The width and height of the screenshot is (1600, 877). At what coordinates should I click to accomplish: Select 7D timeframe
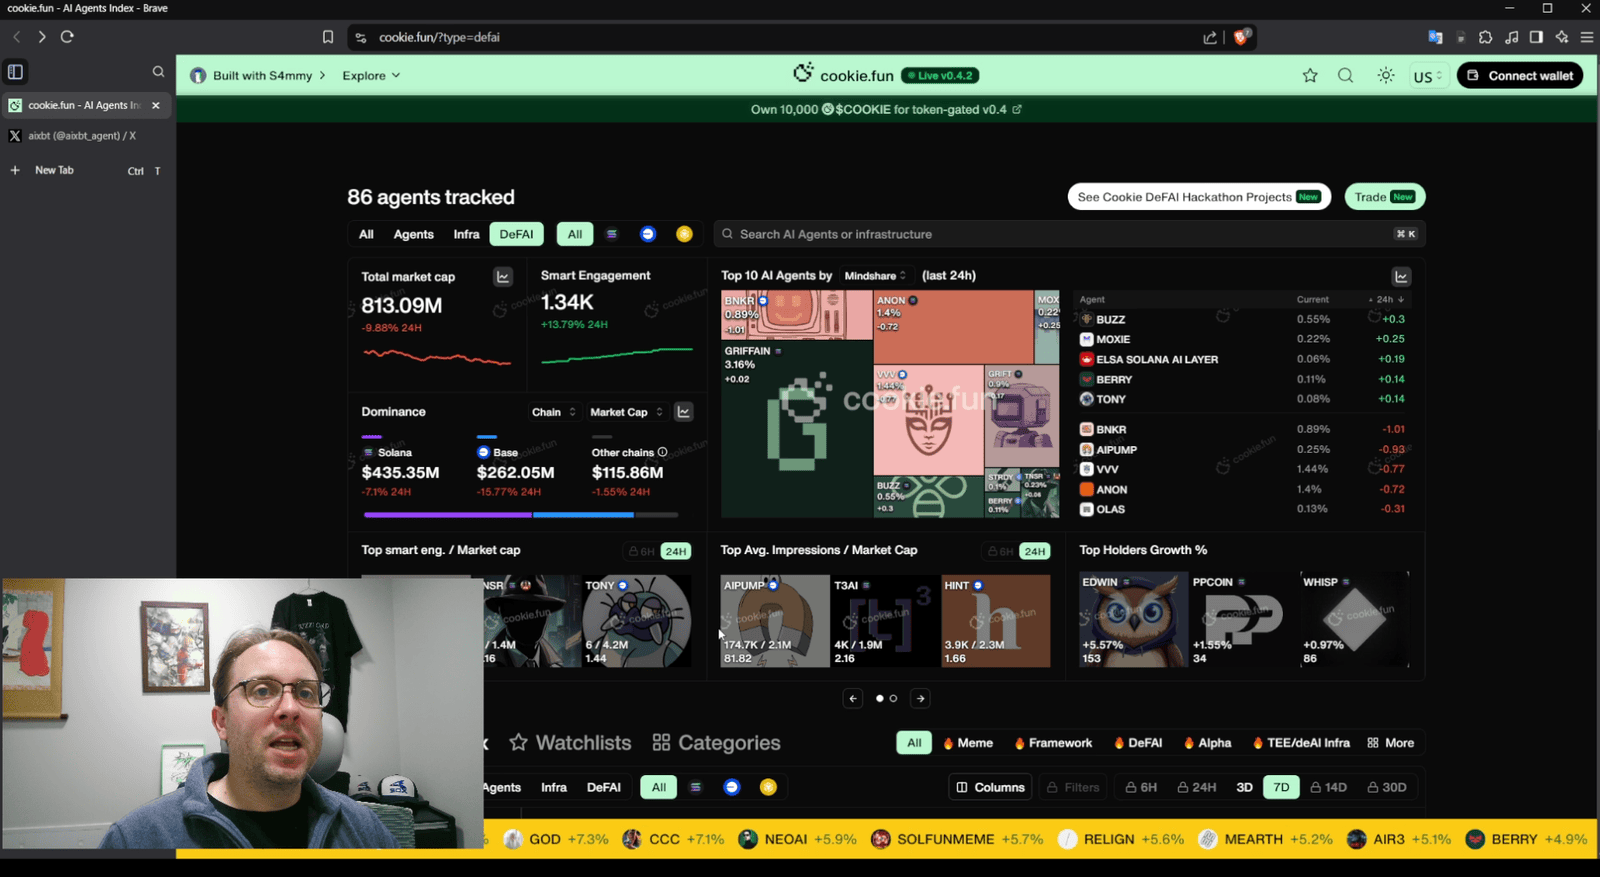point(1281,787)
